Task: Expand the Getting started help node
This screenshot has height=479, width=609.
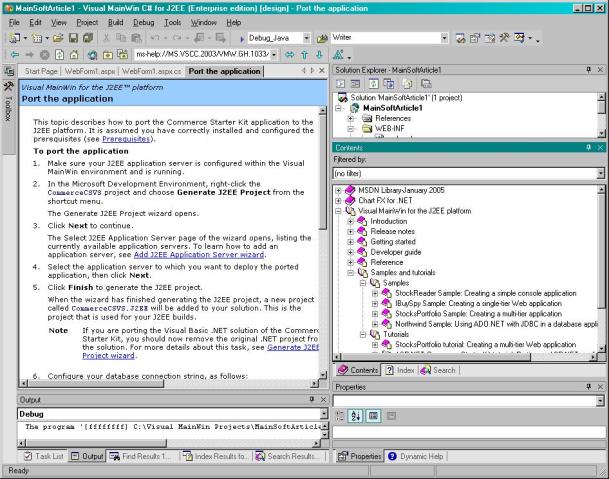Action: [x=351, y=242]
